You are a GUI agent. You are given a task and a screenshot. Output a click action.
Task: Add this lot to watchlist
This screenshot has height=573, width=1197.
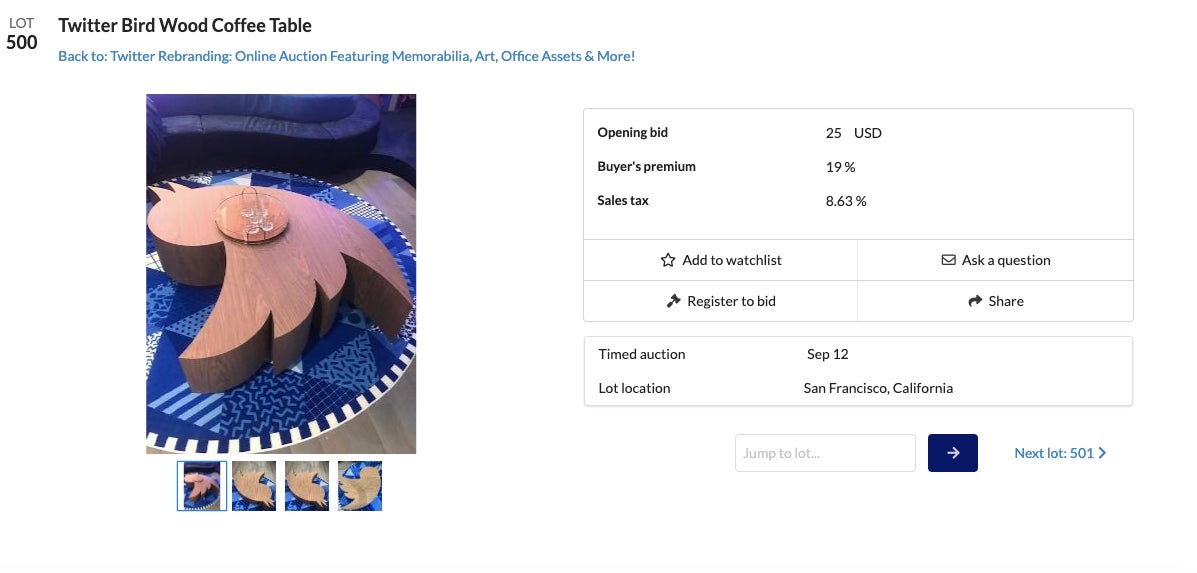click(x=731, y=260)
